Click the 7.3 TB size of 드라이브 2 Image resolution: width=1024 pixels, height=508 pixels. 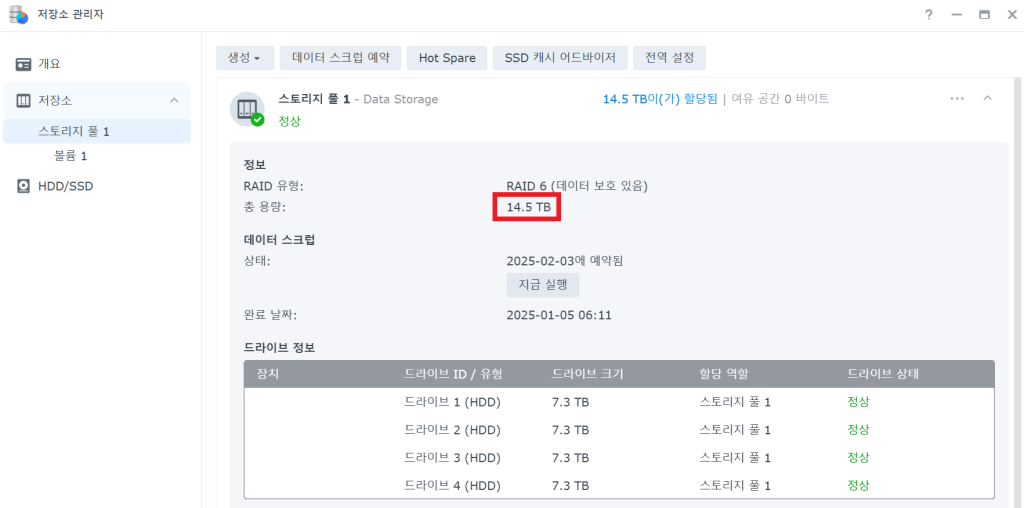571,430
